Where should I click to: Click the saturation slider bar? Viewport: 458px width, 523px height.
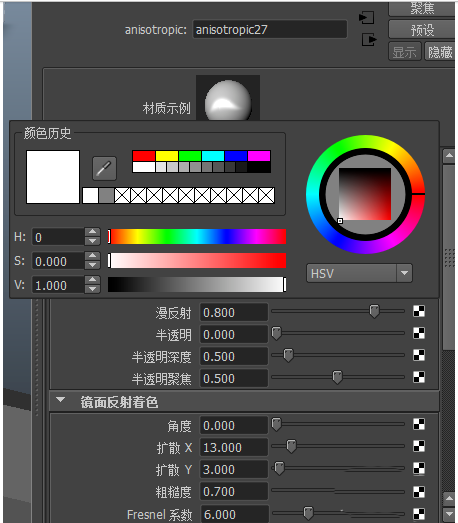(x=197, y=260)
